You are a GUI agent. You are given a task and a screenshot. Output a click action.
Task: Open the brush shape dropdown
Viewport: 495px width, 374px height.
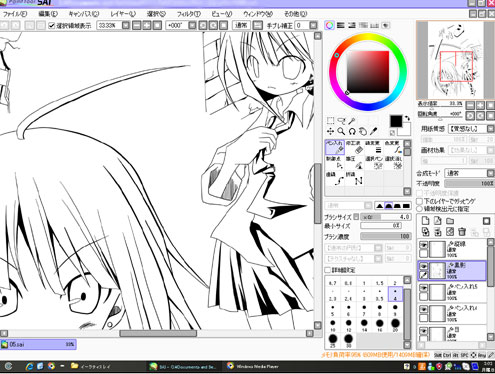click(x=378, y=248)
